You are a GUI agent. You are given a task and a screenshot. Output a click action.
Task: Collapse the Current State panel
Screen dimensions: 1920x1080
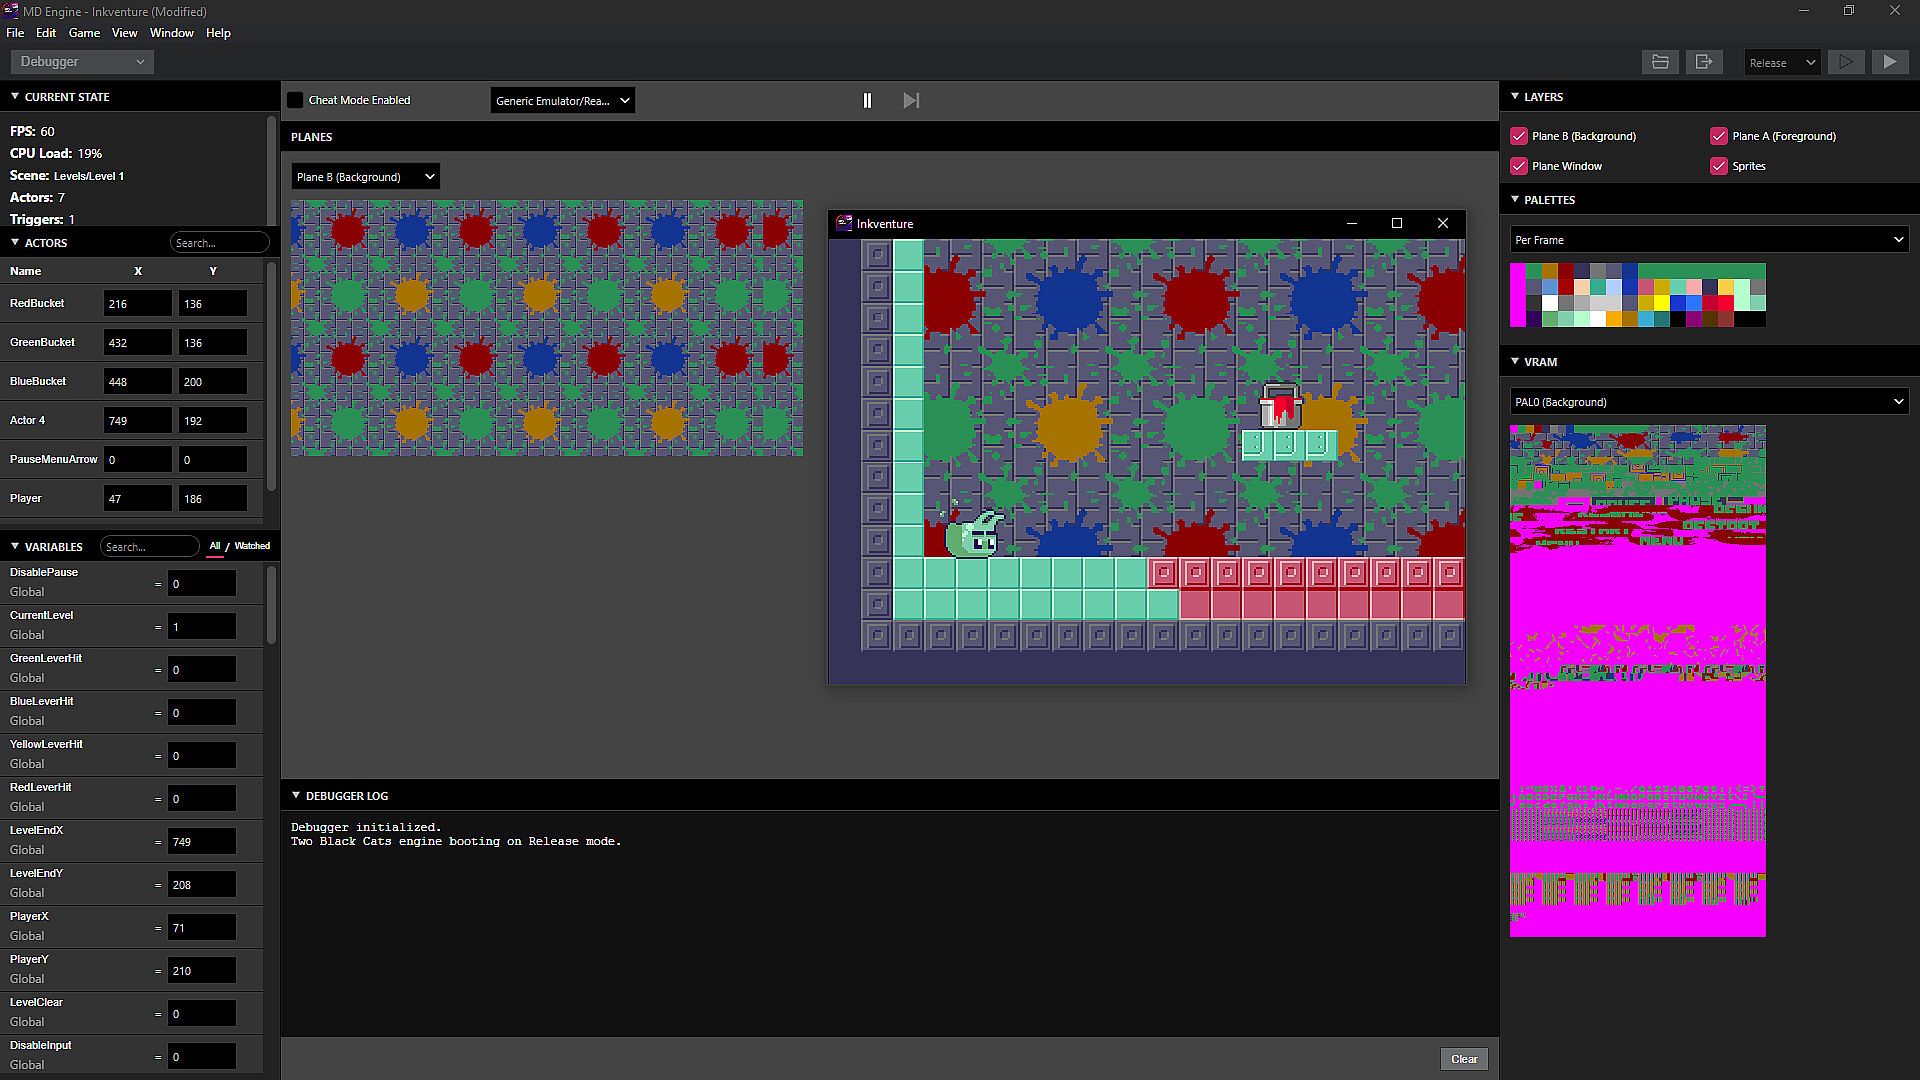click(x=15, y=97)
